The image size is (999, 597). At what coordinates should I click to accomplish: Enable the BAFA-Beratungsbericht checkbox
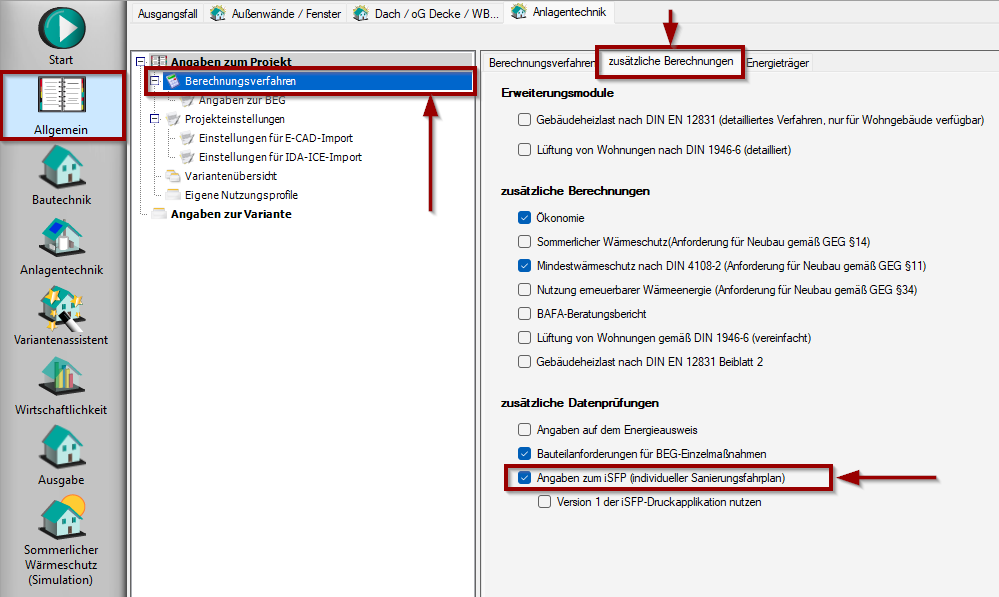click(x=524, y=313)
